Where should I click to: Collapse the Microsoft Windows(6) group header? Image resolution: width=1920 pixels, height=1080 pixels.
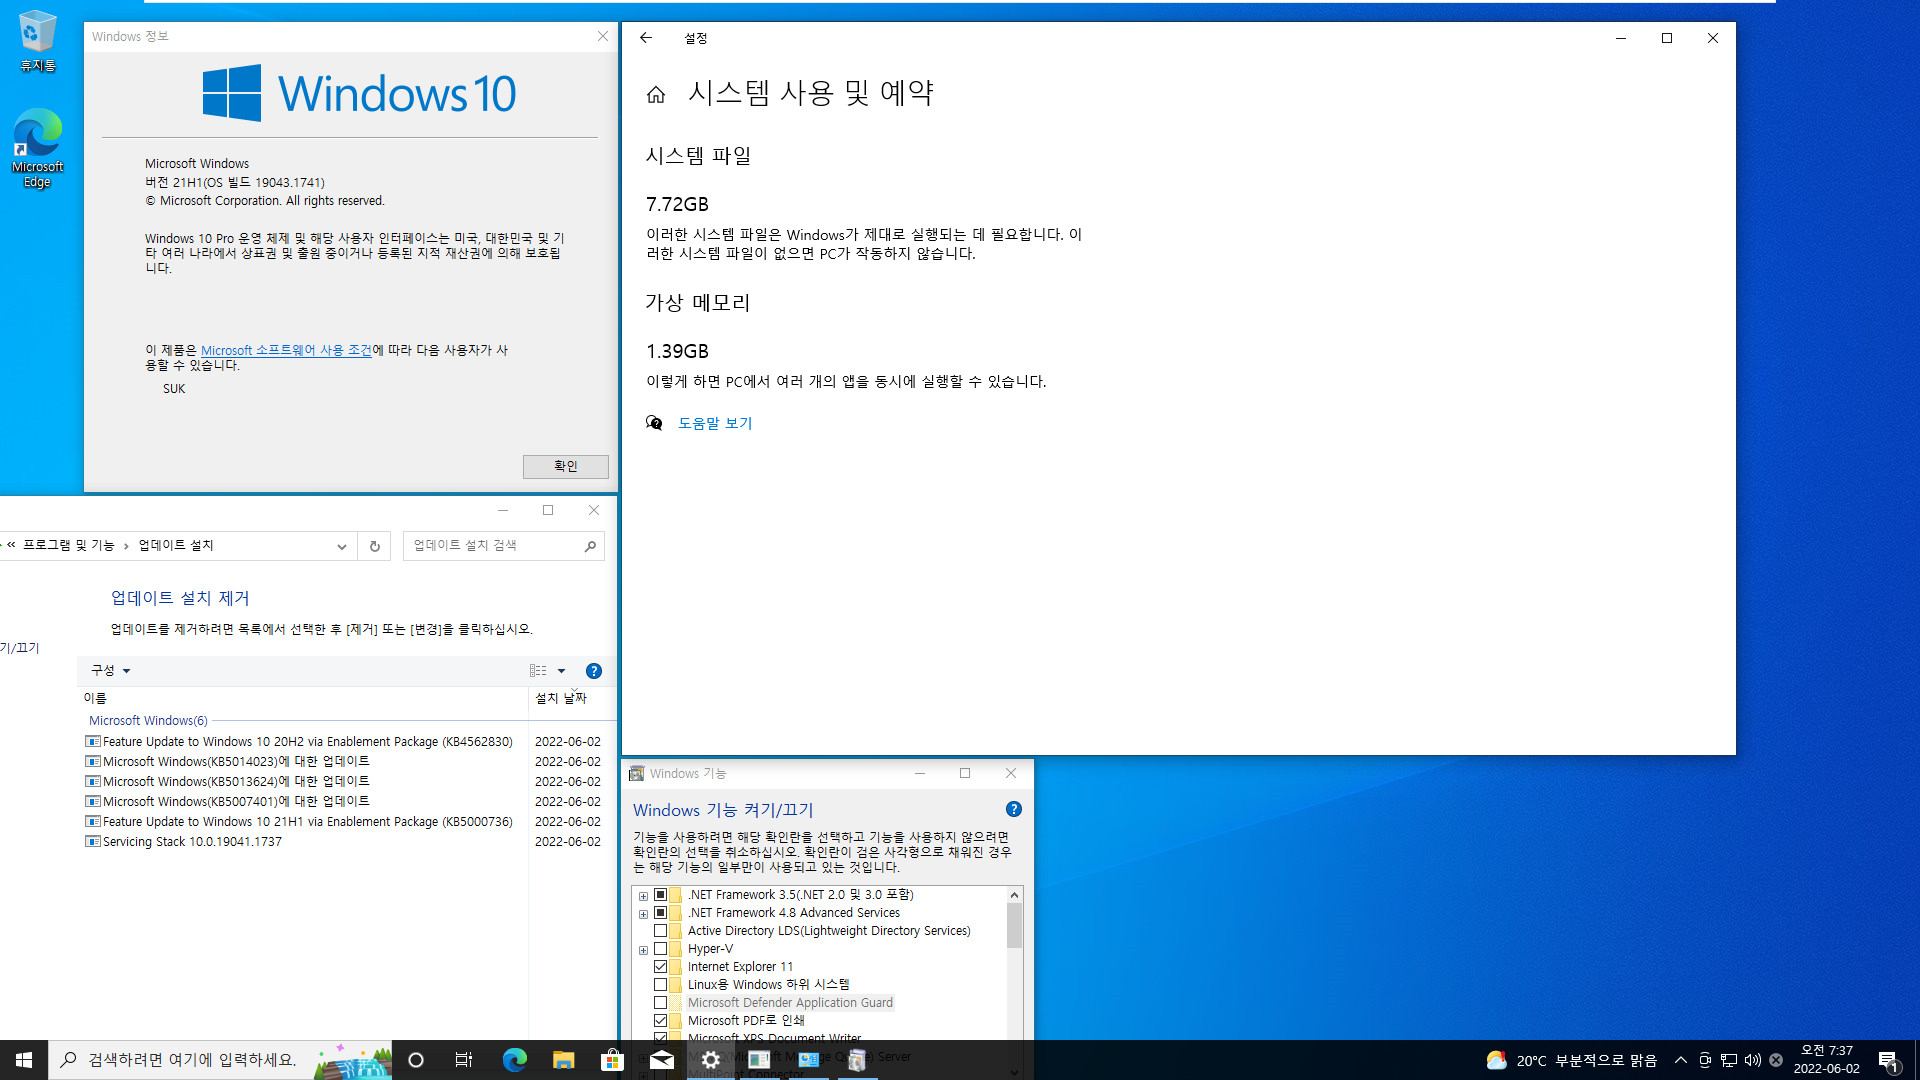point(148,720)
